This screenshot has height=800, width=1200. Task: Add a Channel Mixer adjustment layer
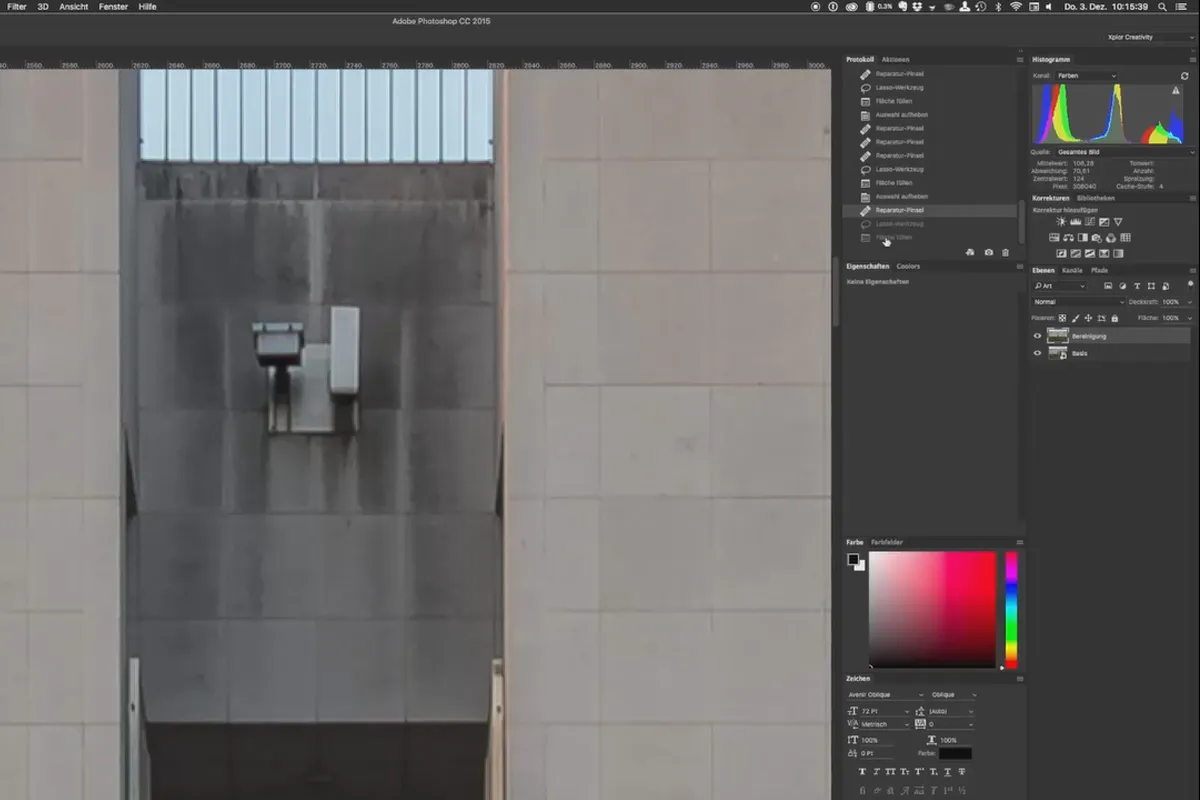(1111, 238)
